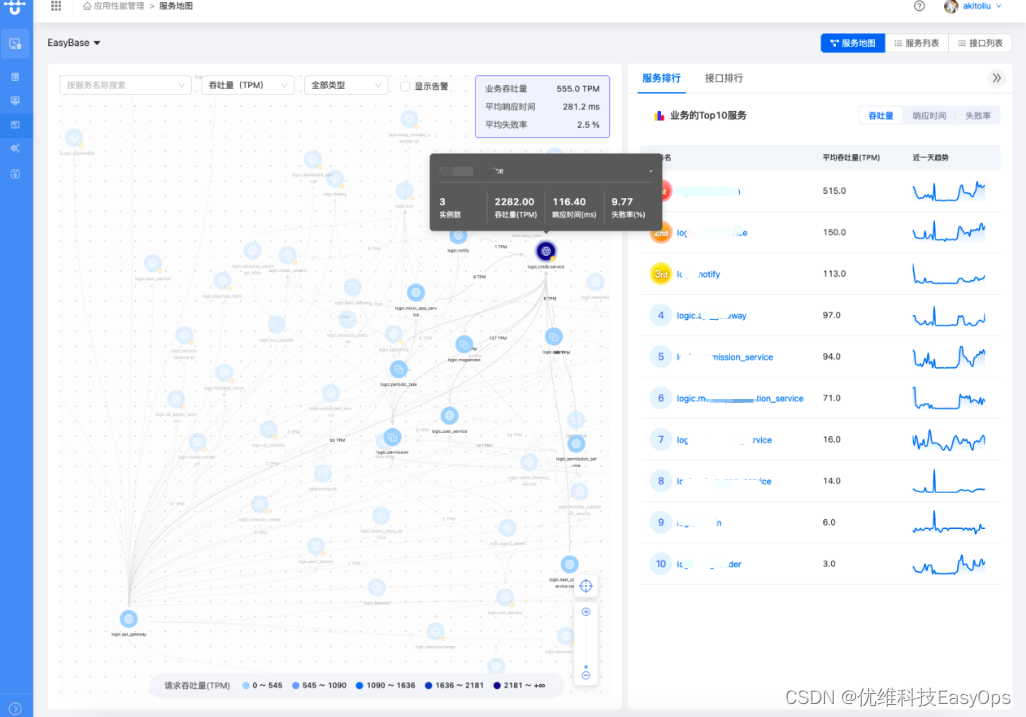The image size is (1026, 717).
Task: Select the logic.permission_service node
Action: [x=576, y=445]
